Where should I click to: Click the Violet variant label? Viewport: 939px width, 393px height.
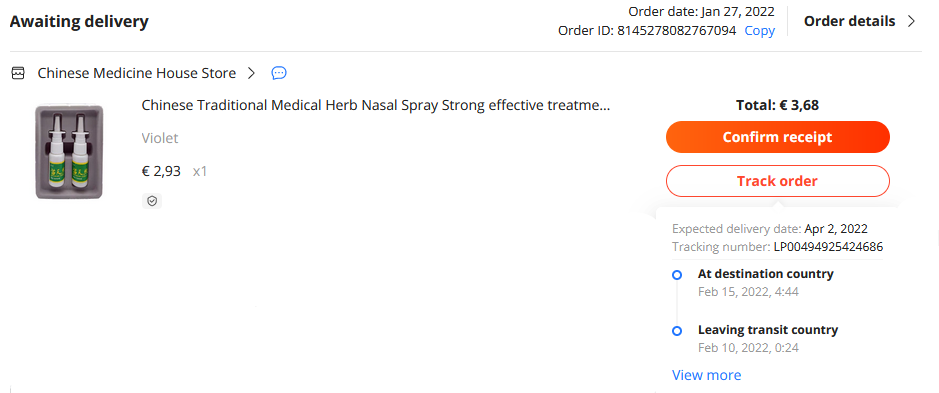(x=160, y=138)
